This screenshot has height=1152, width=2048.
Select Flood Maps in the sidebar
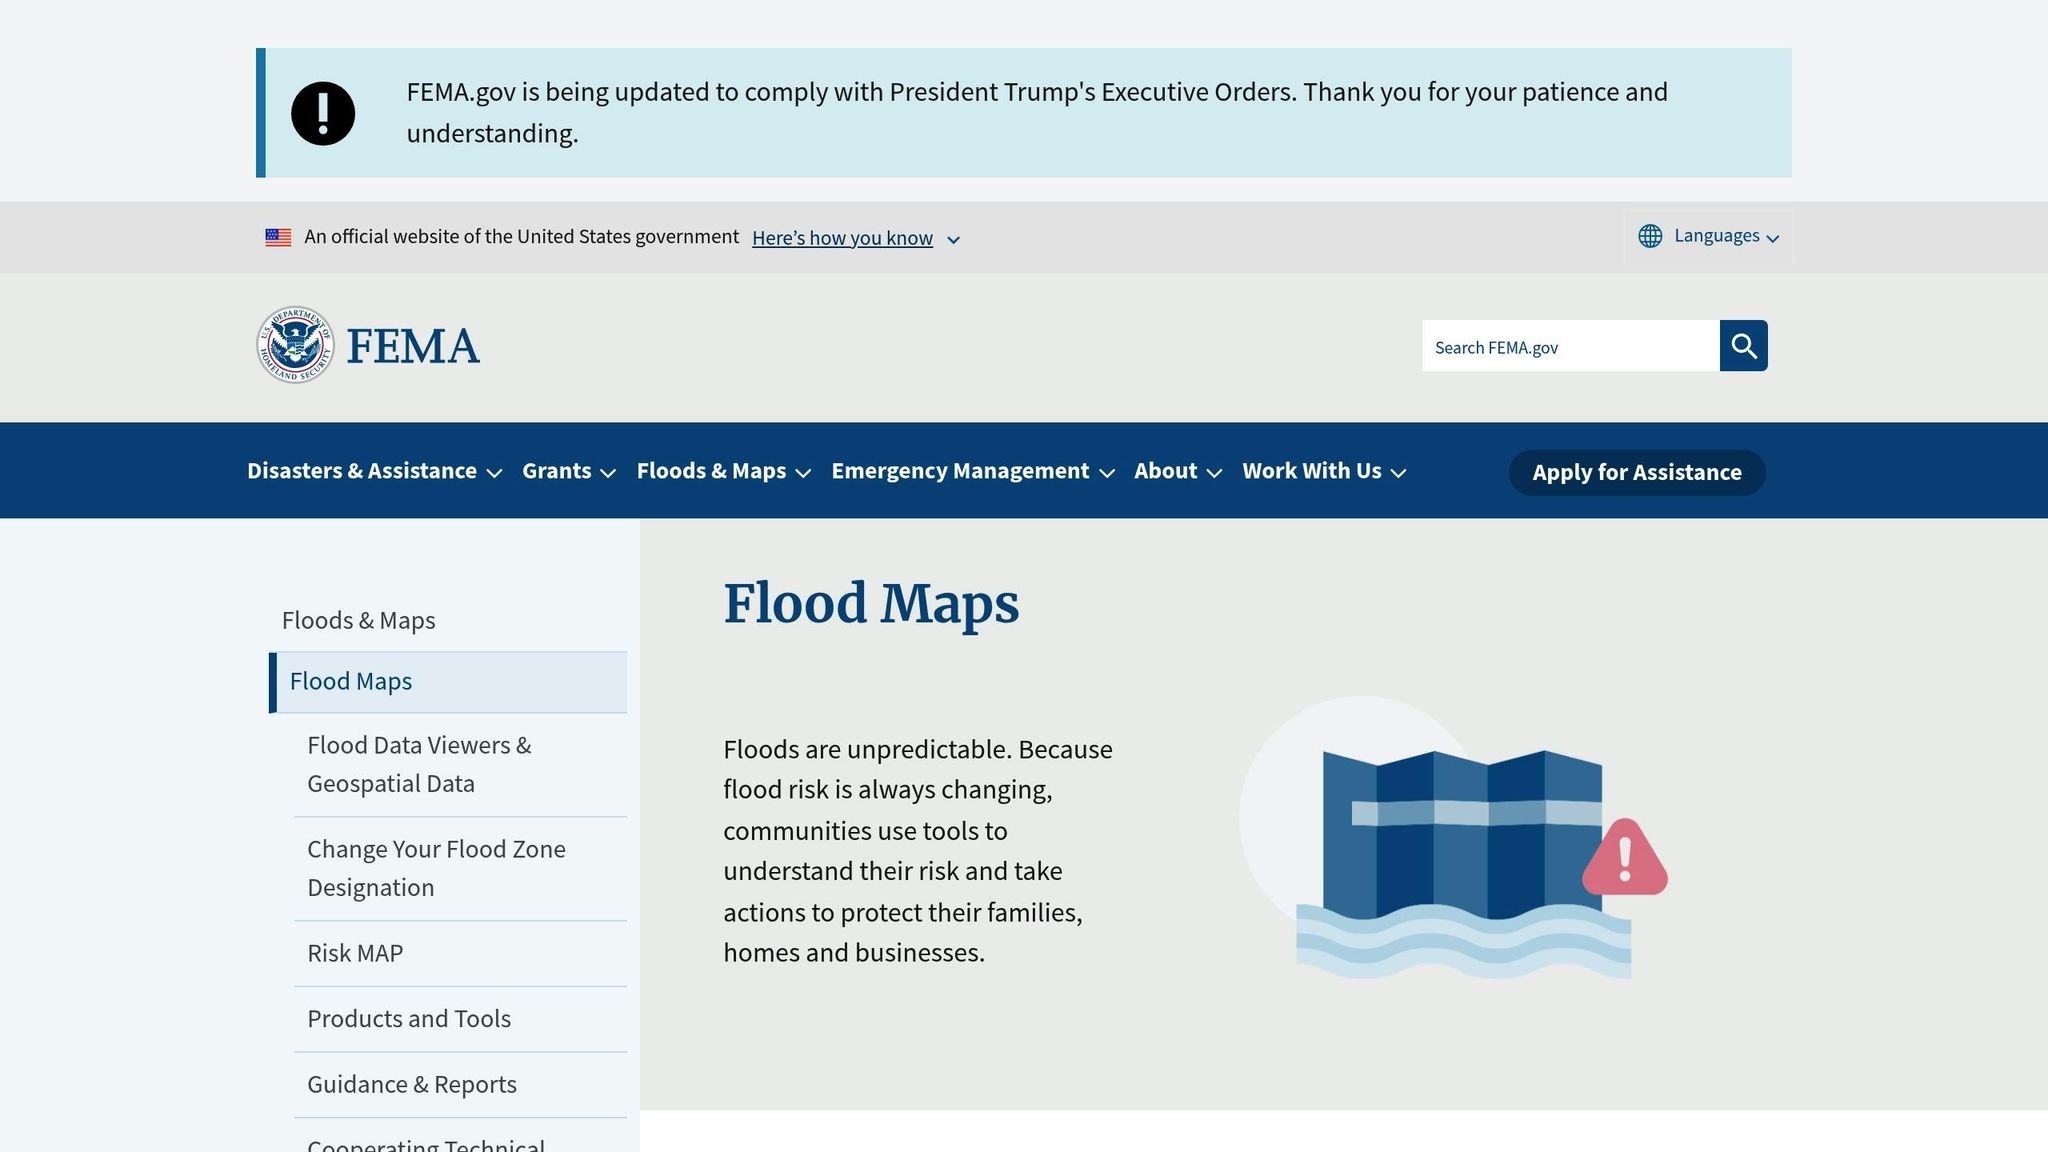click(x=351, y=681)
